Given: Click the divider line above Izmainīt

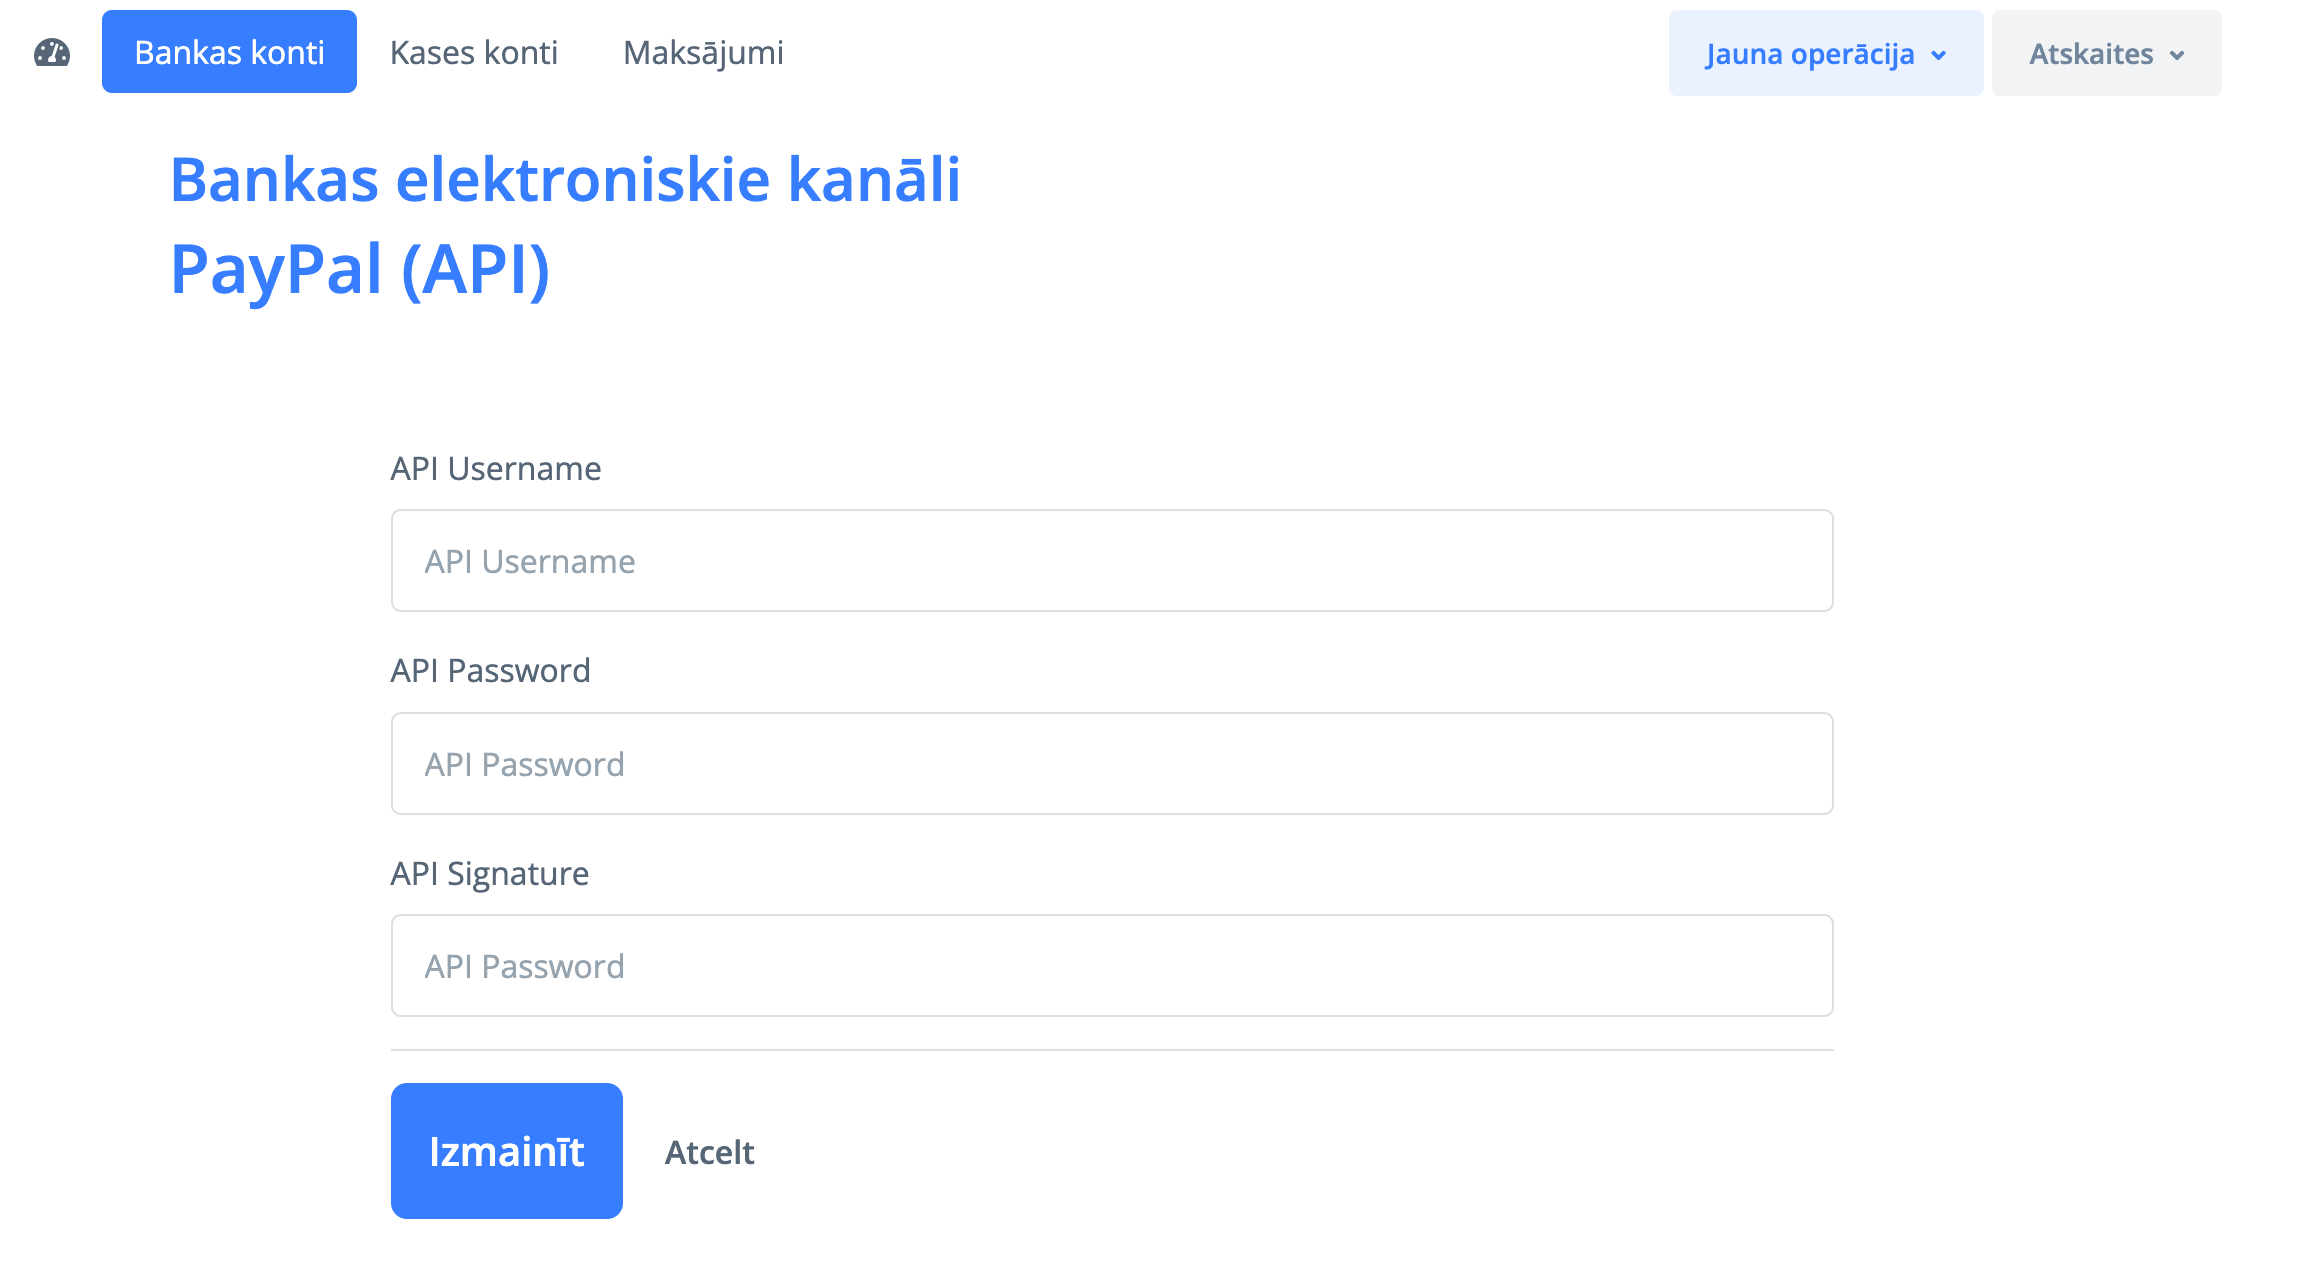Looking at the screenshot, I should point(1111,1050).
